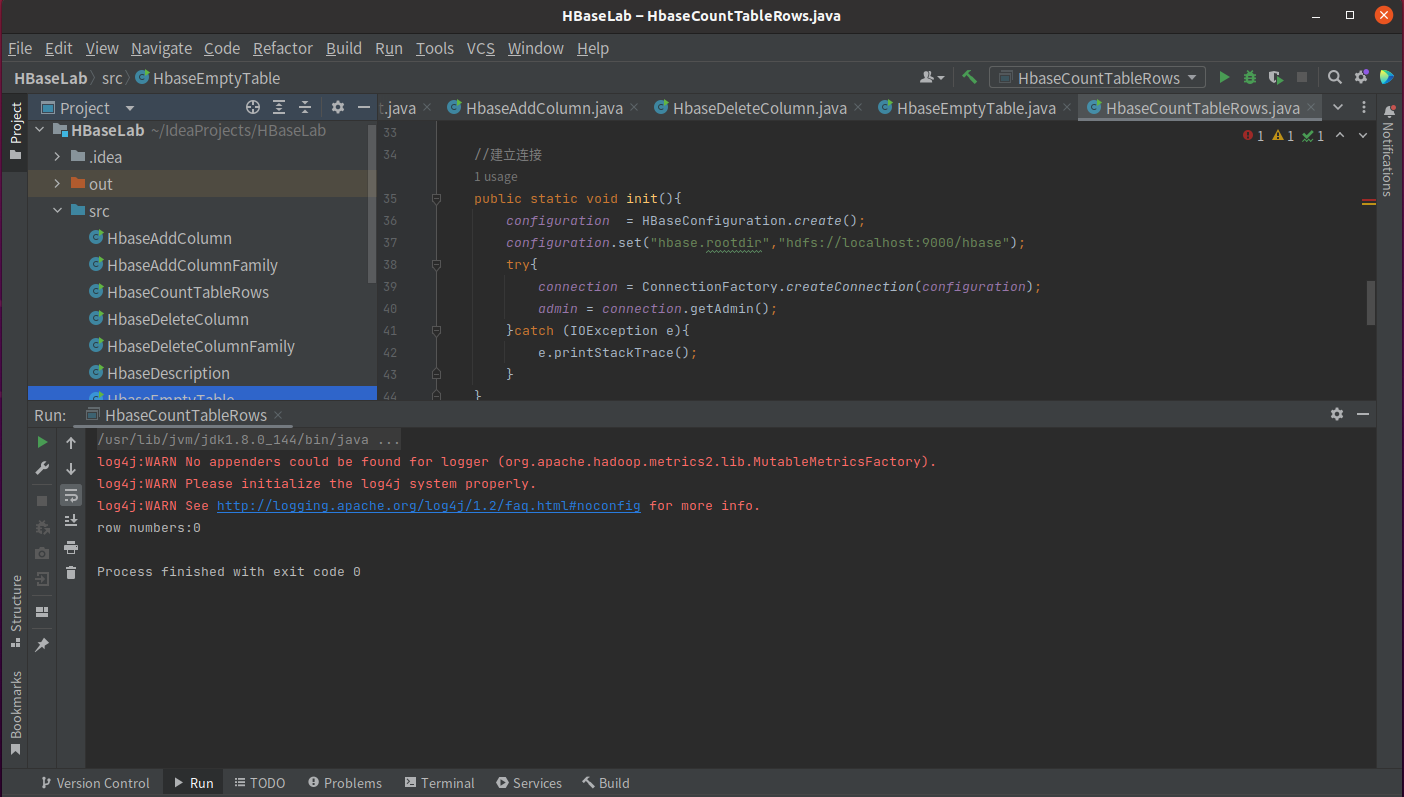Open the user account avatar menu
Viewport: 1404px width, 797px height.
[932, 77]
